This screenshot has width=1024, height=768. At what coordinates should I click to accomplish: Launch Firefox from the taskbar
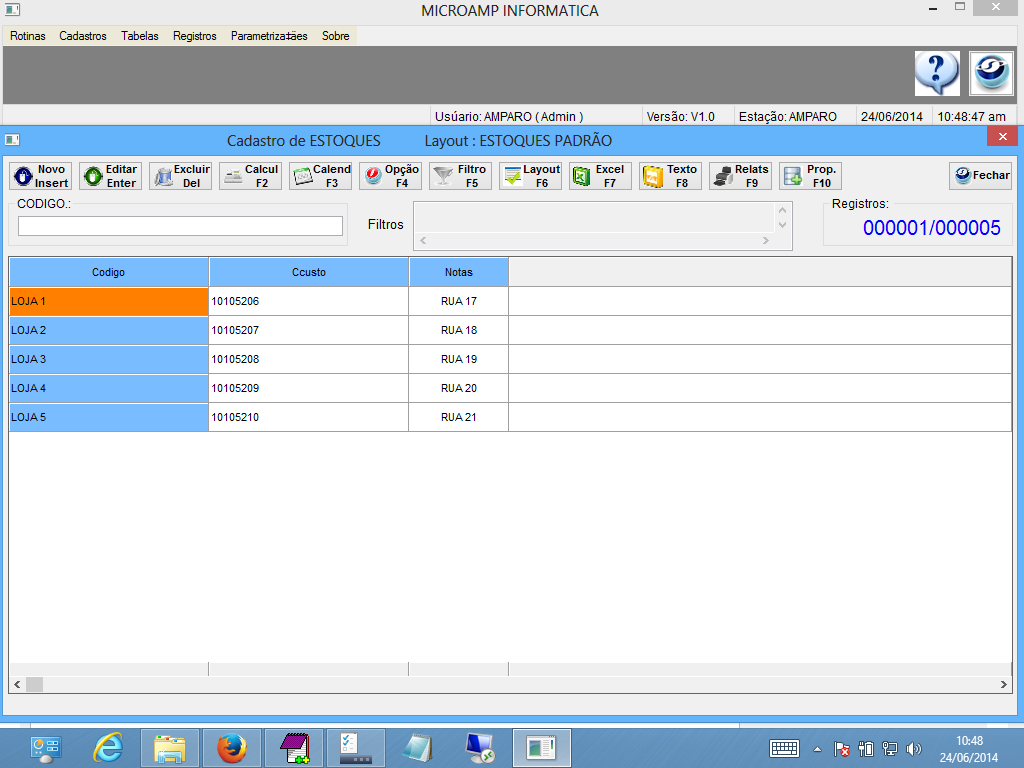(x=232, y=748)
